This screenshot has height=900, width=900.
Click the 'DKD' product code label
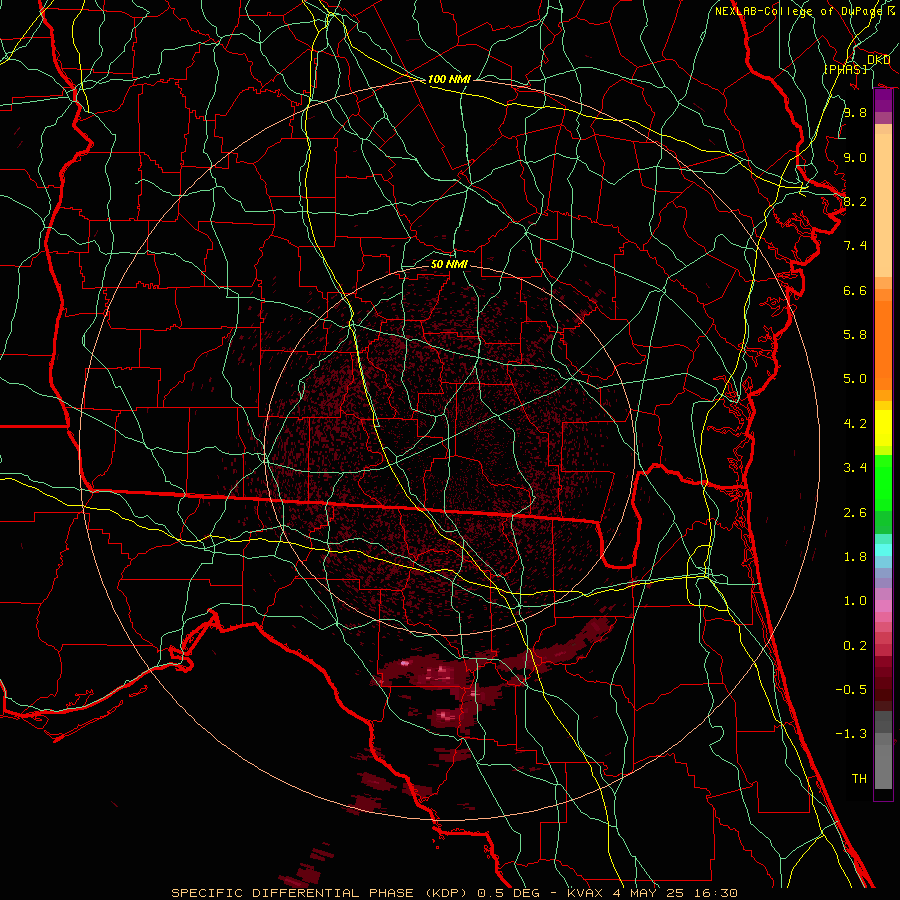[878, 60]
